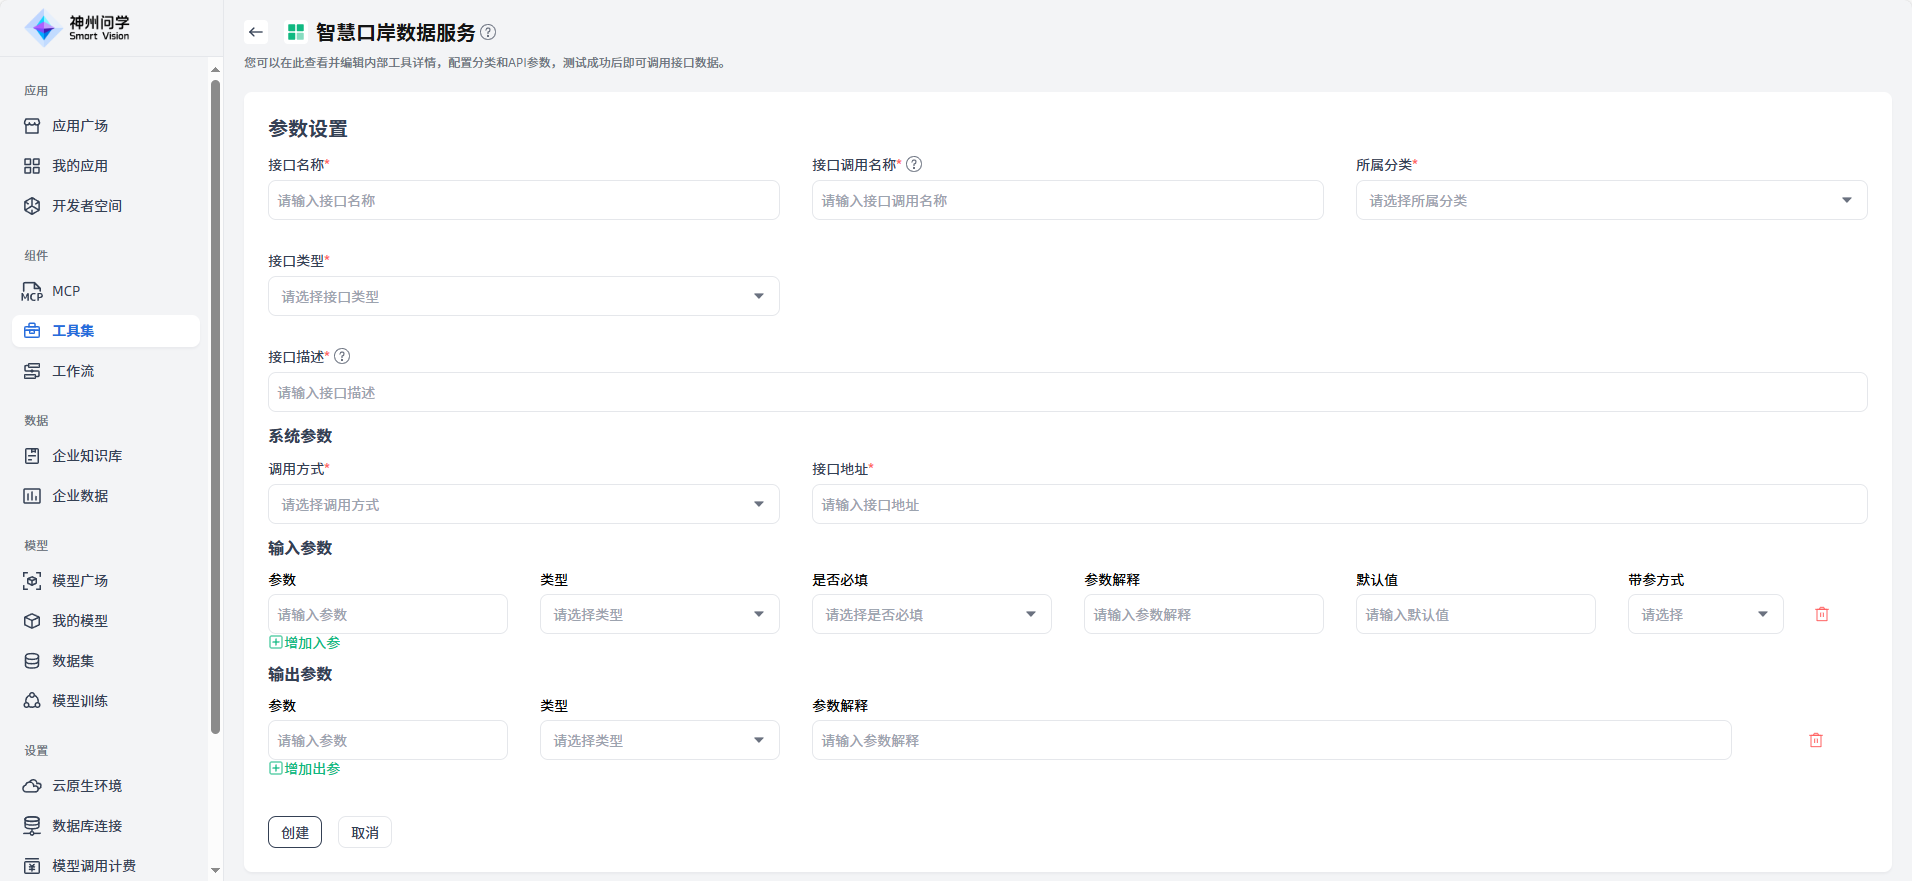Click the 取消 button
The image size is (1912, 881).
pos(364,832)
